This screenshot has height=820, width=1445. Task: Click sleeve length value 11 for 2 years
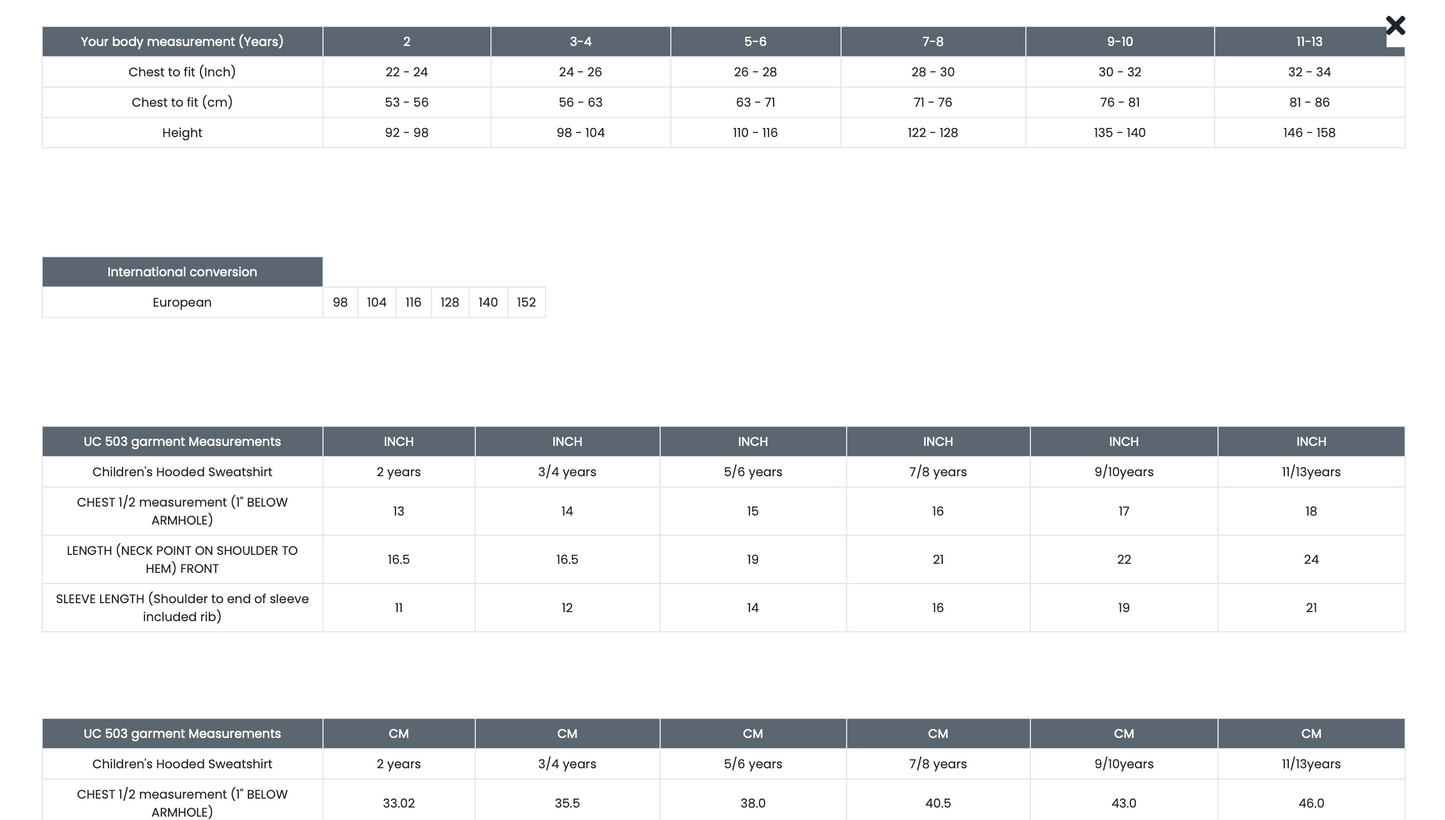click(x=398, y=608)
